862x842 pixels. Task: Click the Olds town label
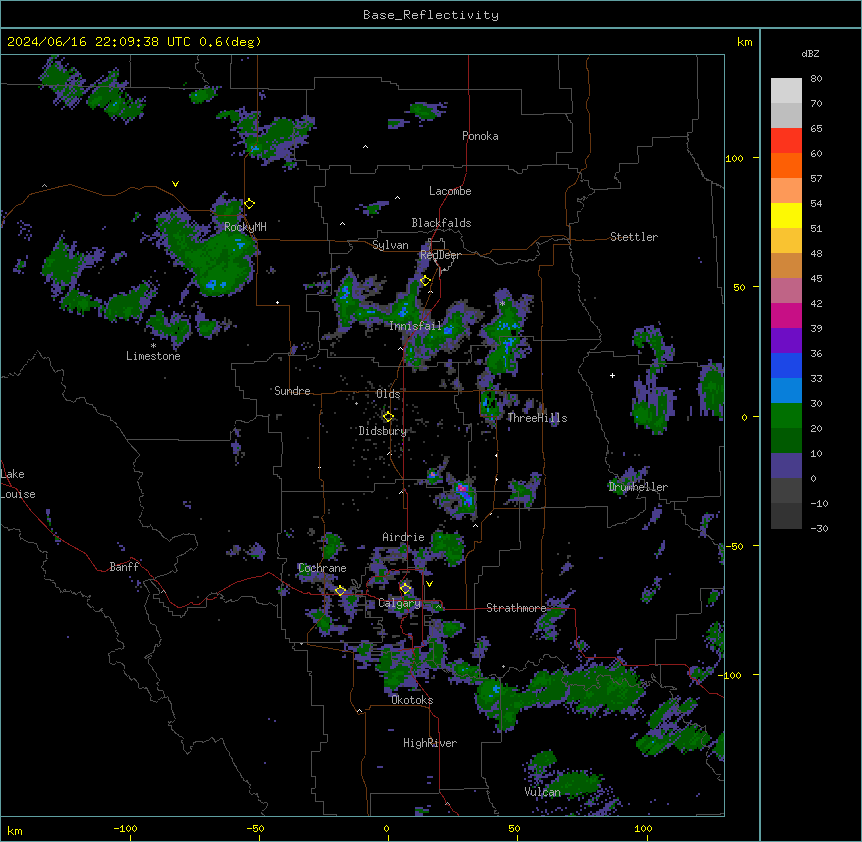point(388,394)
